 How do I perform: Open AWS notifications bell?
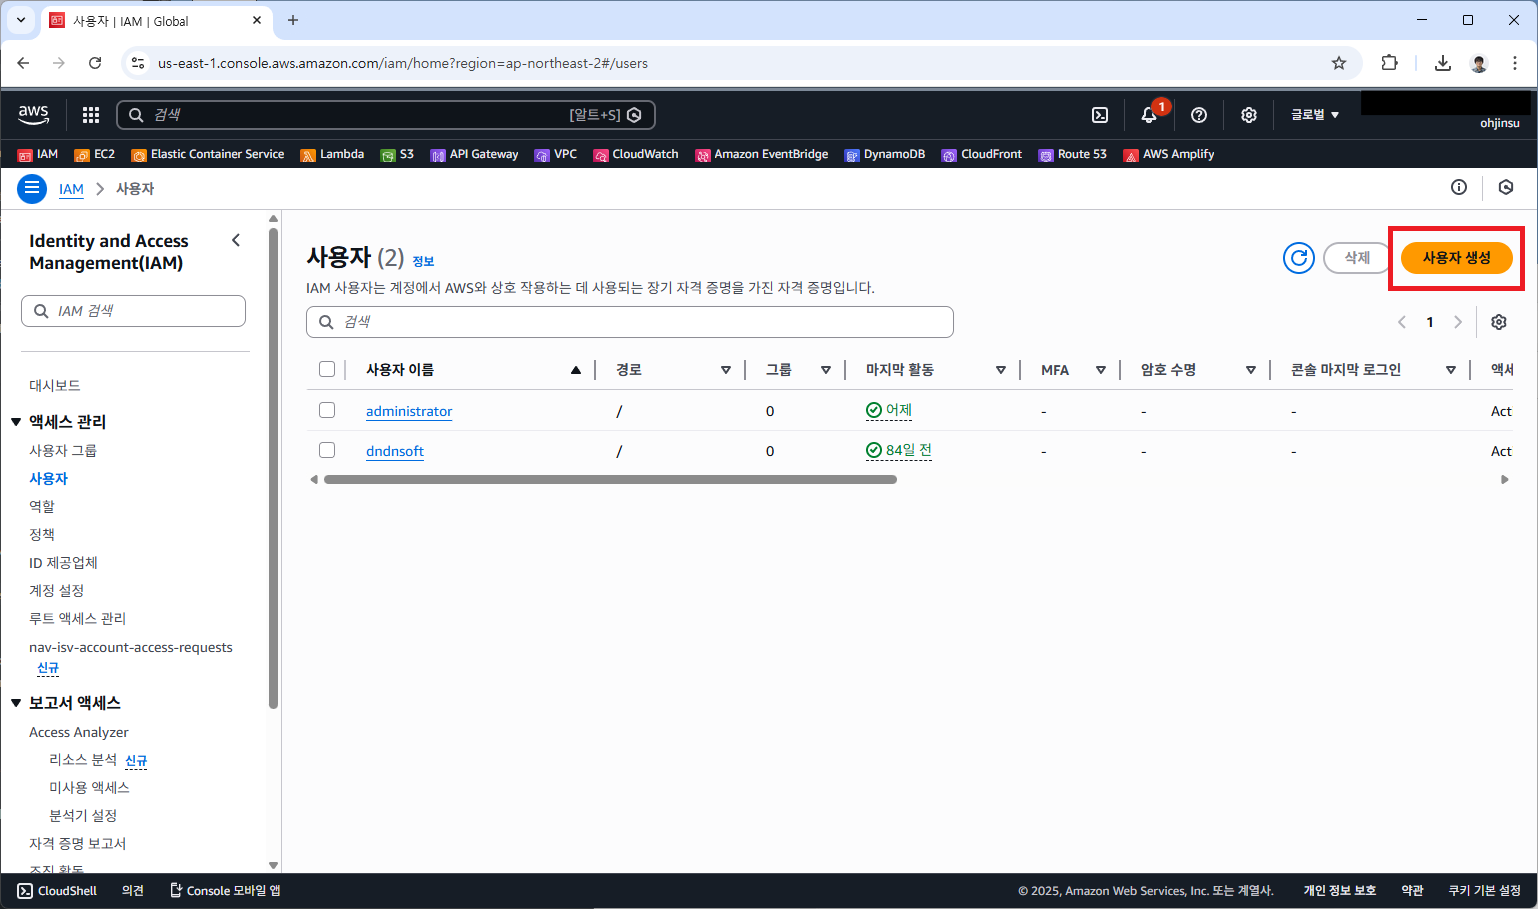[1148, 115]
